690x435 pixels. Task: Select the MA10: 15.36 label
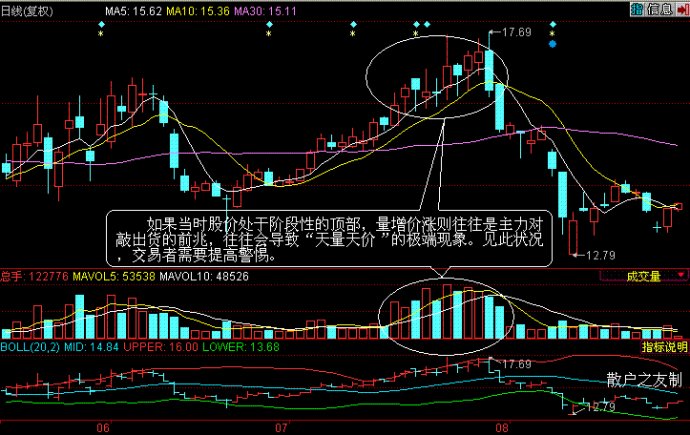click(x=198, y=11)
